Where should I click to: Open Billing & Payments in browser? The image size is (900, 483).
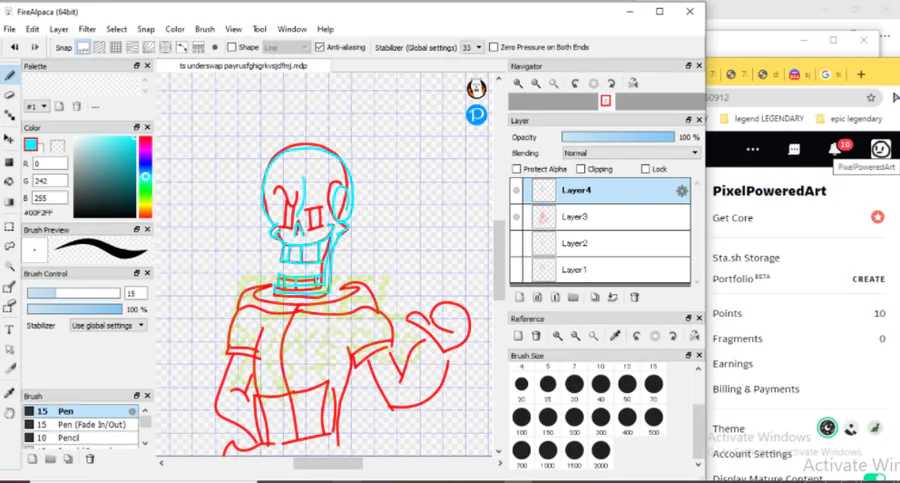[756, 389]
